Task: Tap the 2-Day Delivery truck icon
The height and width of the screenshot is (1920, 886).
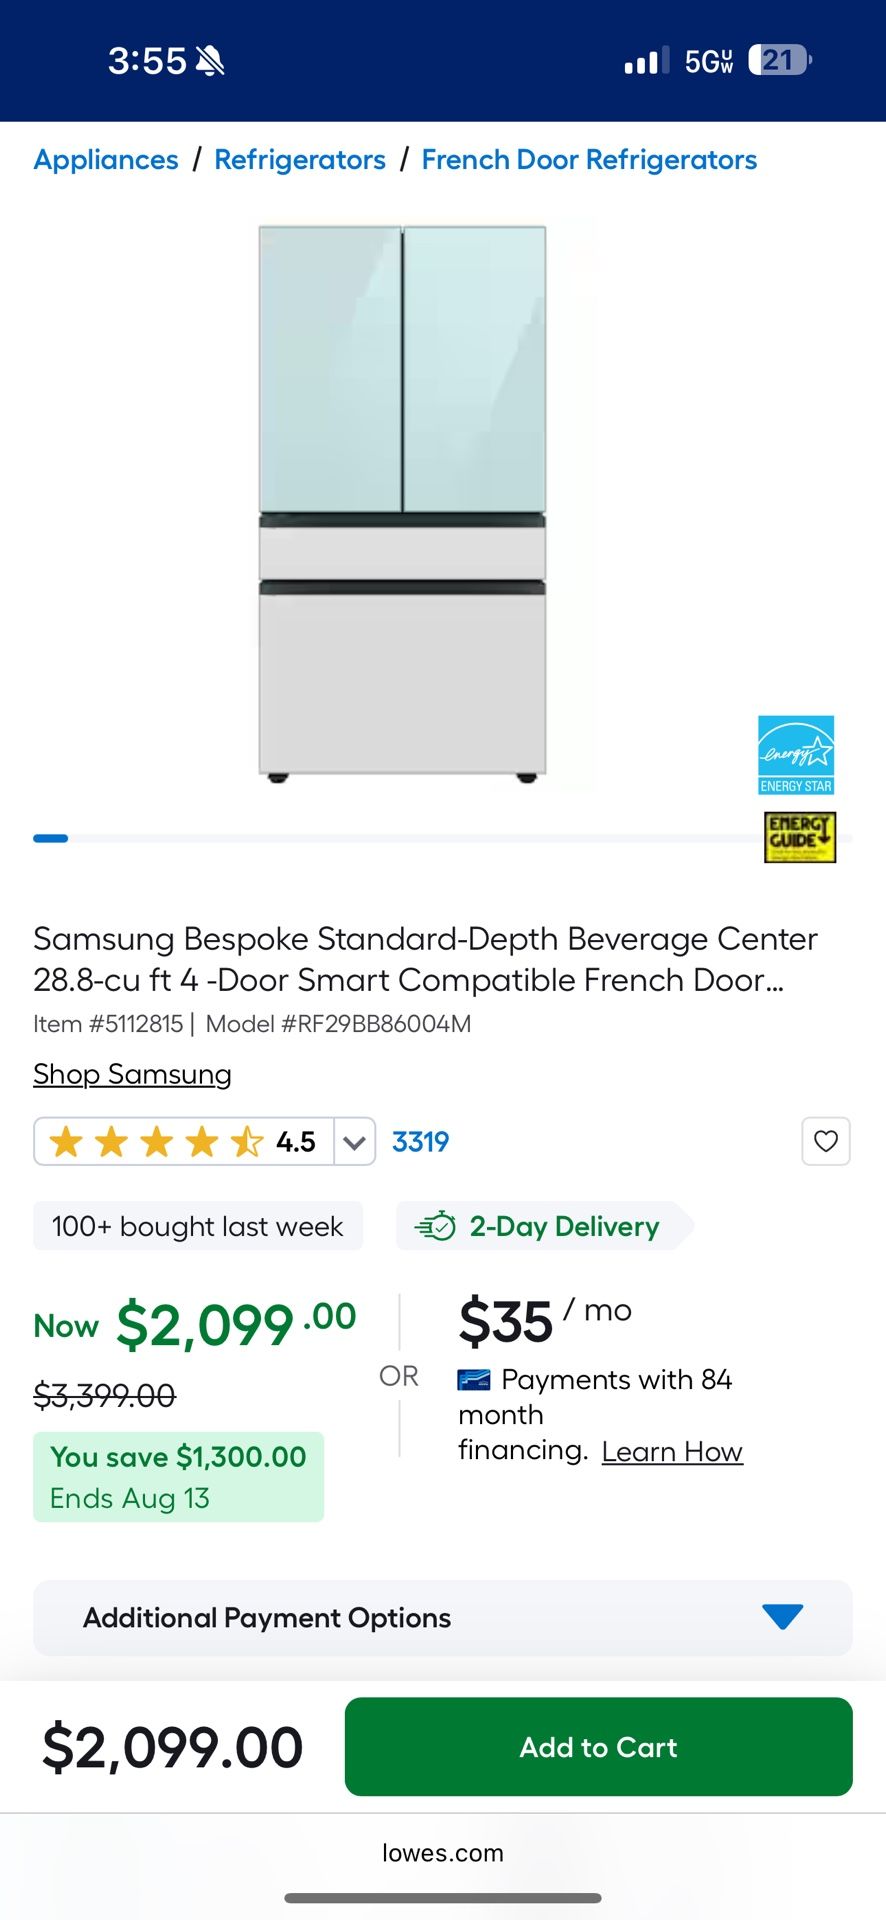Action: pos(436,1226)
